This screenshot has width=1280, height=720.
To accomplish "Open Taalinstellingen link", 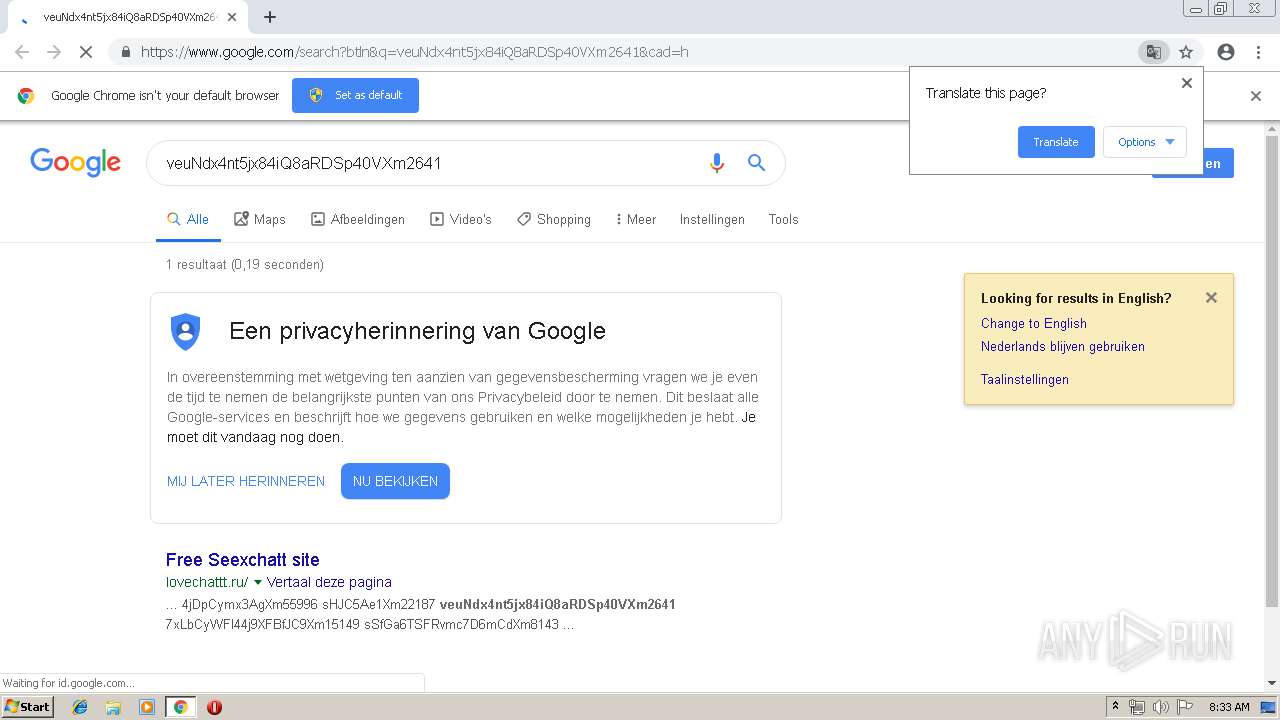I will [1025, 379].
